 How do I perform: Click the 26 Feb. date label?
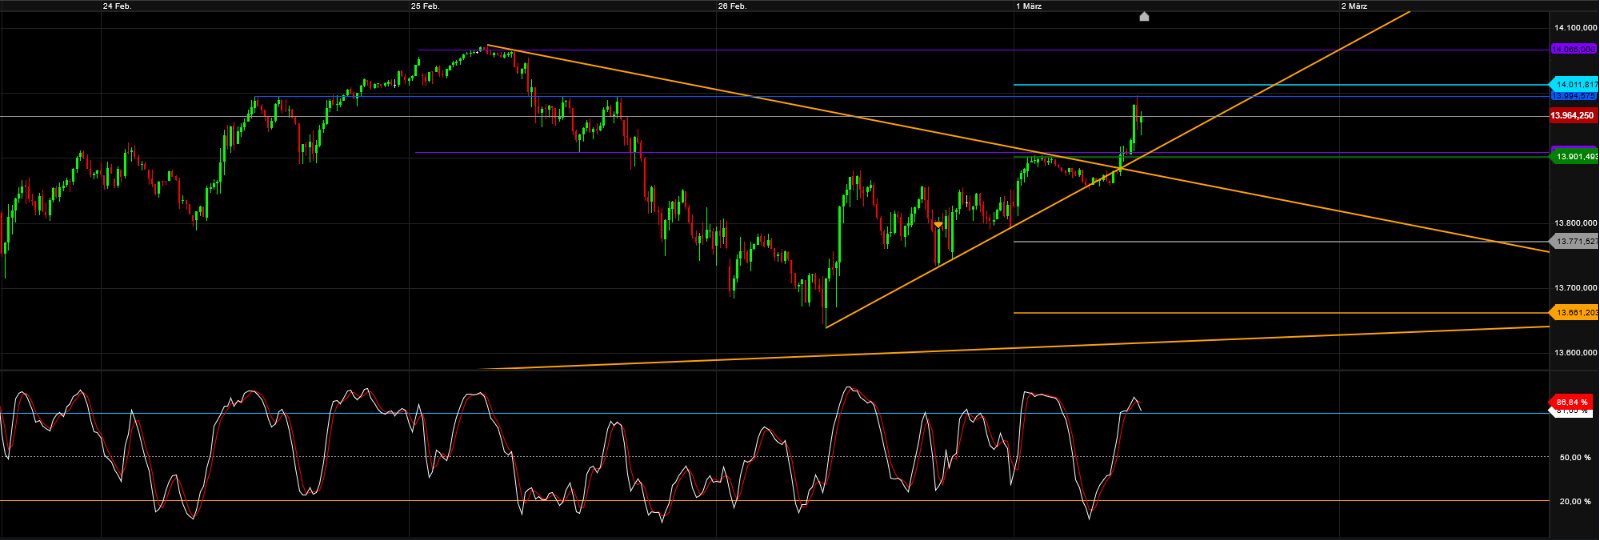click(732, 6)
